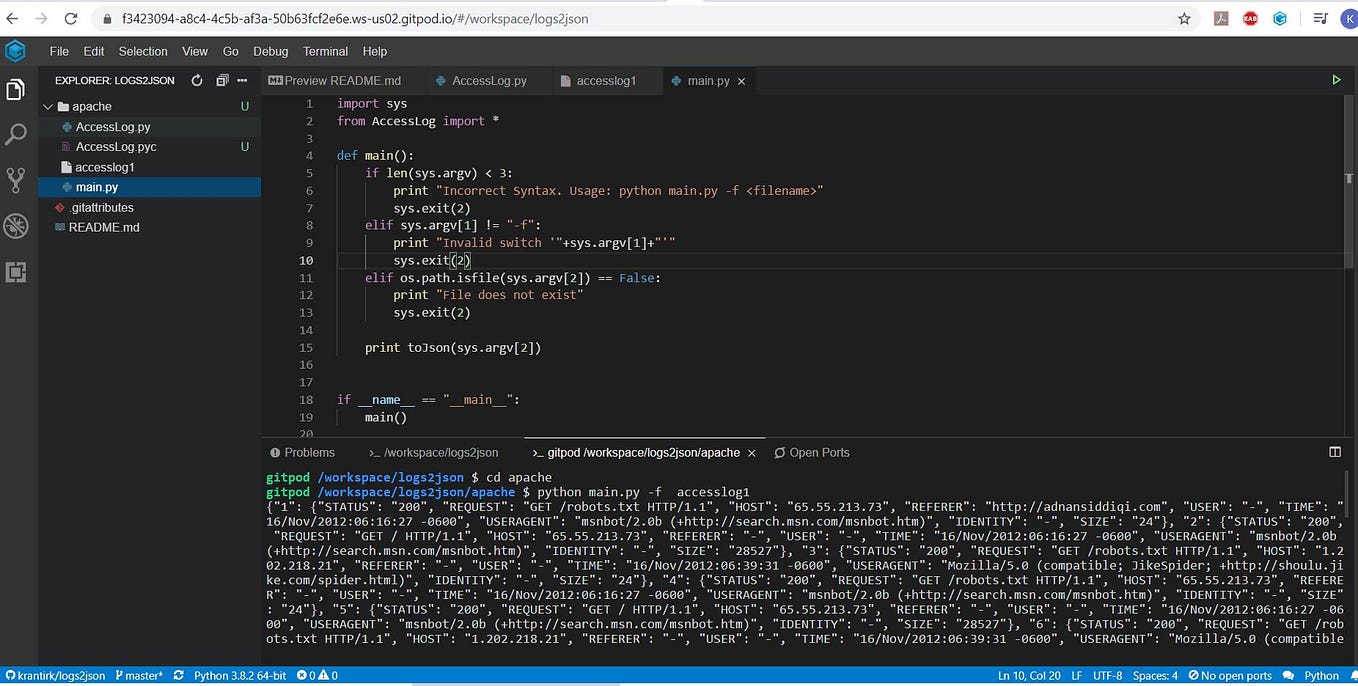Open the Explorer files icon in activity bar

pos(15,90)
